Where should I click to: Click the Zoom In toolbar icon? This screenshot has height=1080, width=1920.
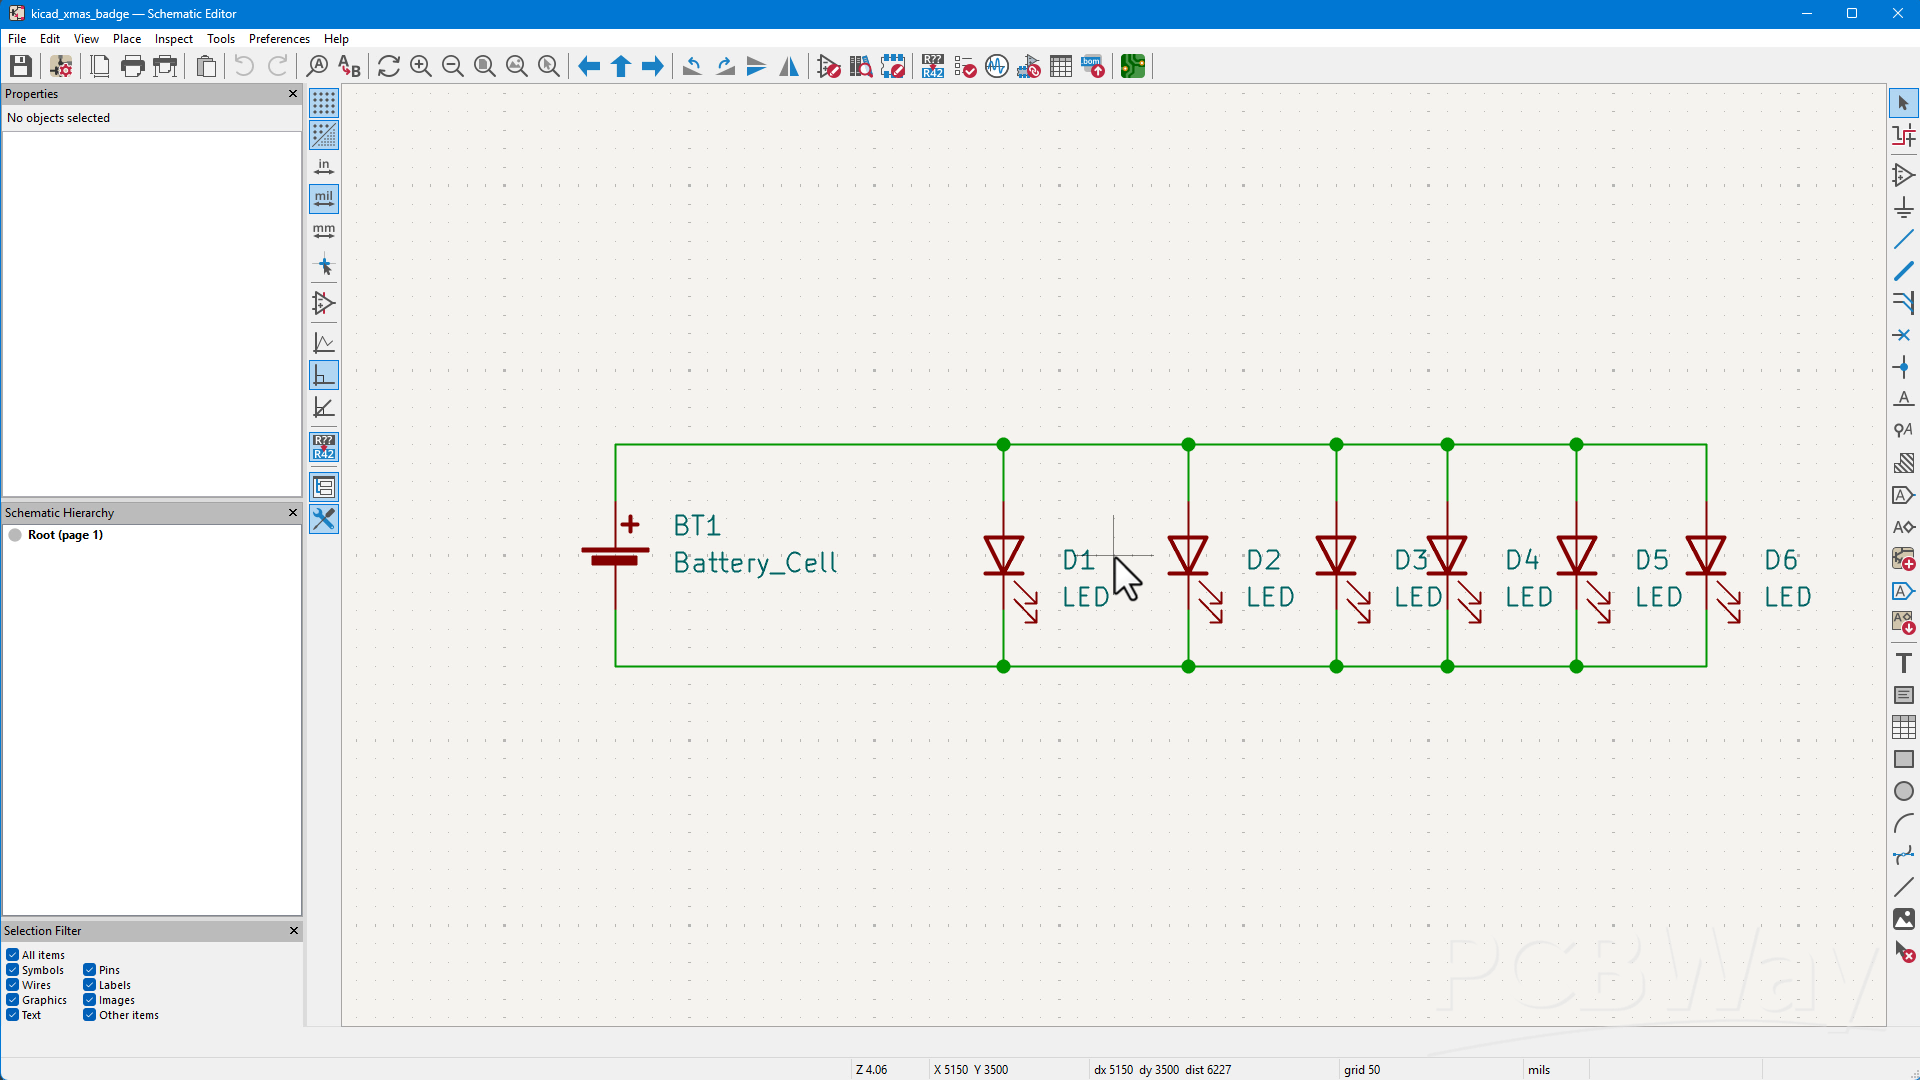(421, 66)
